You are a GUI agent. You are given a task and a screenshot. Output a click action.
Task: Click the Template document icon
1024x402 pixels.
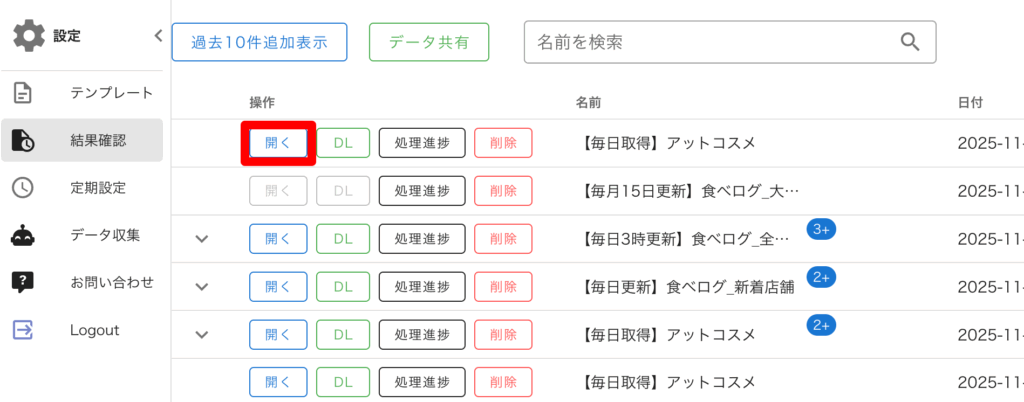point(22,93)
